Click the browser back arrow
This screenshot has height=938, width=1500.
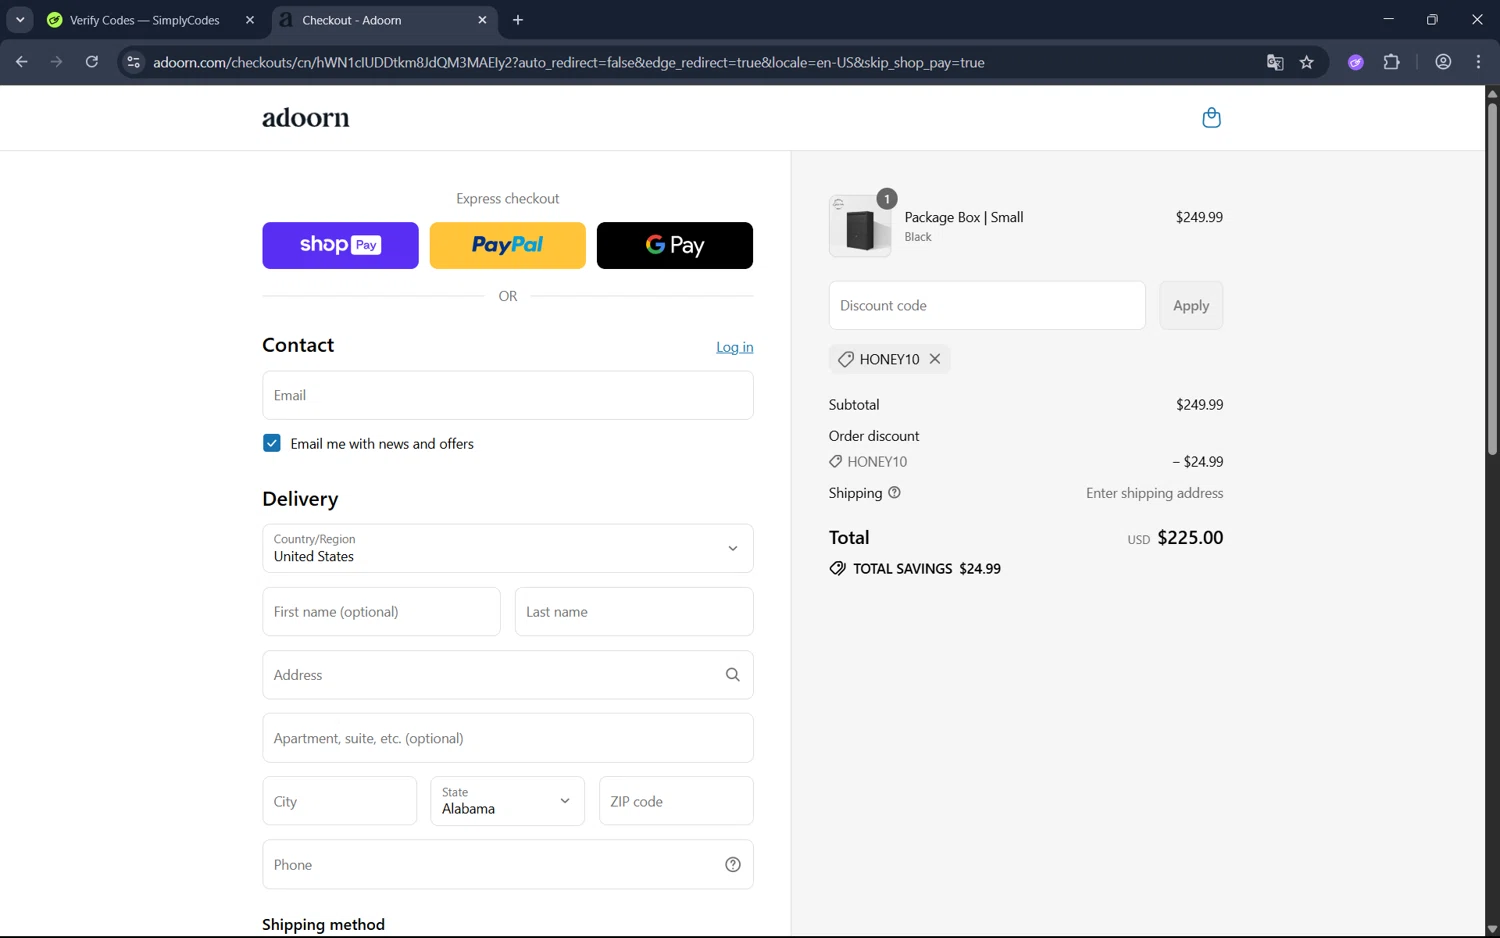22,62
